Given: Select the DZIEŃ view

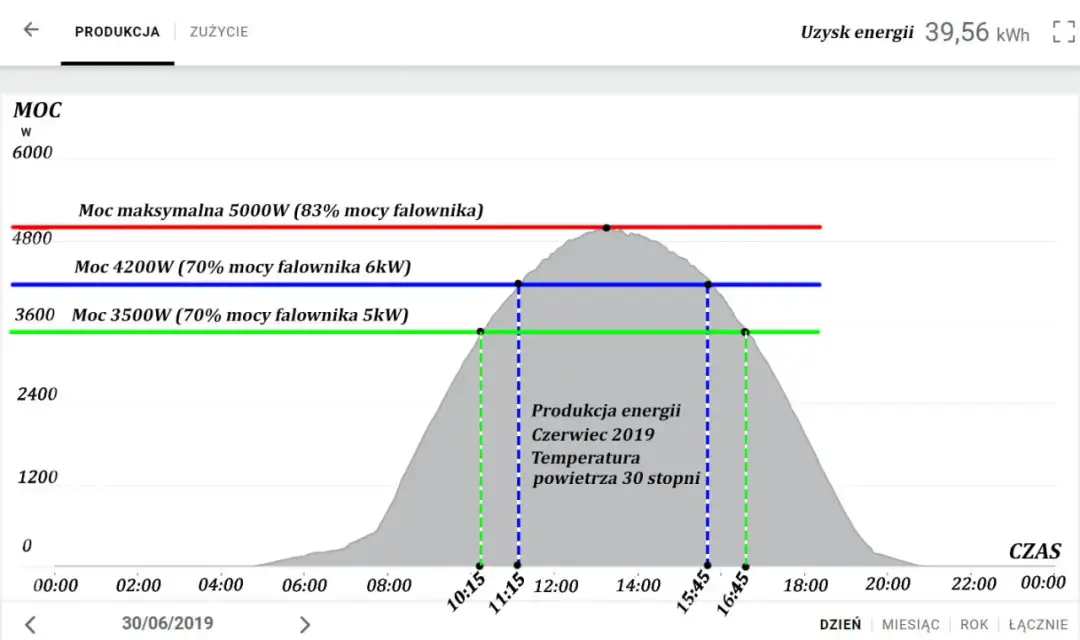Looking at the screenshot, I should pos(840,625).
